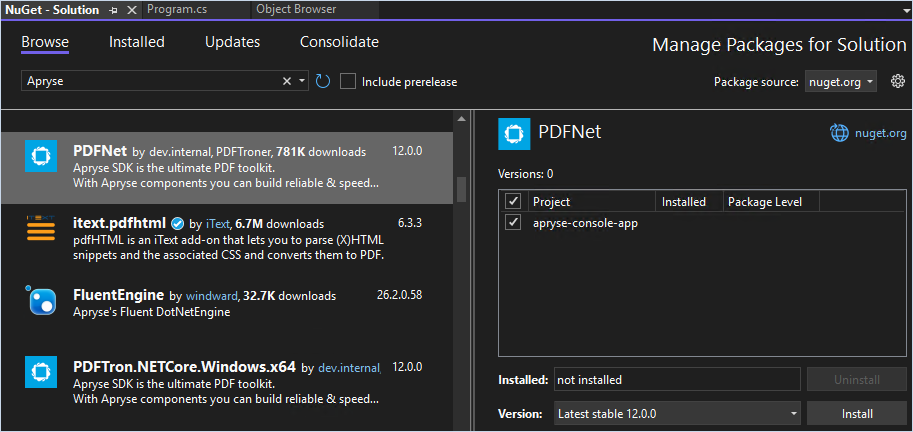Switch to the Consolidate tab
Viewport: 913px width, 432px height.
coord(339,42)
